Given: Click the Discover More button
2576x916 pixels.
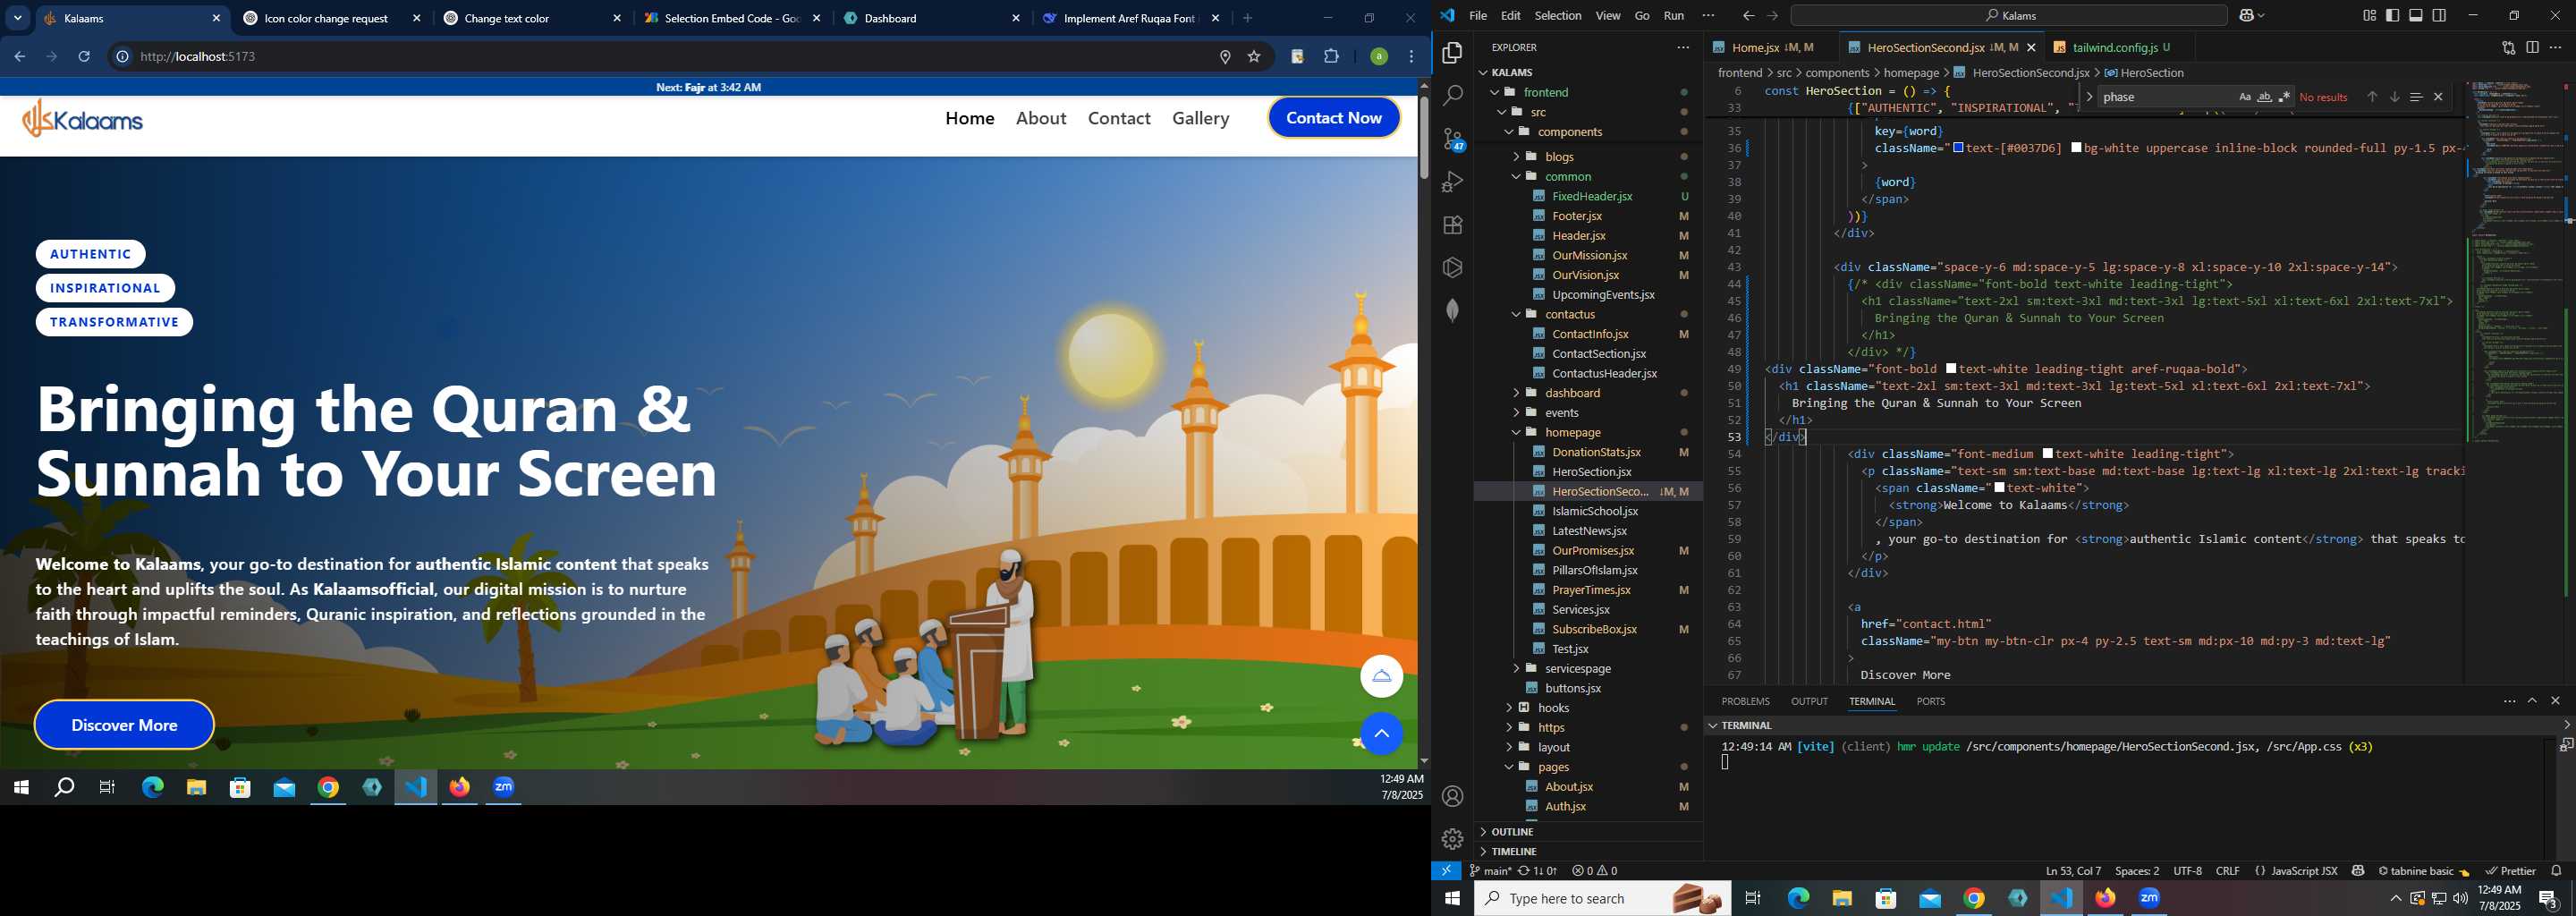Looking at the screenshot, I should point(124,725).
